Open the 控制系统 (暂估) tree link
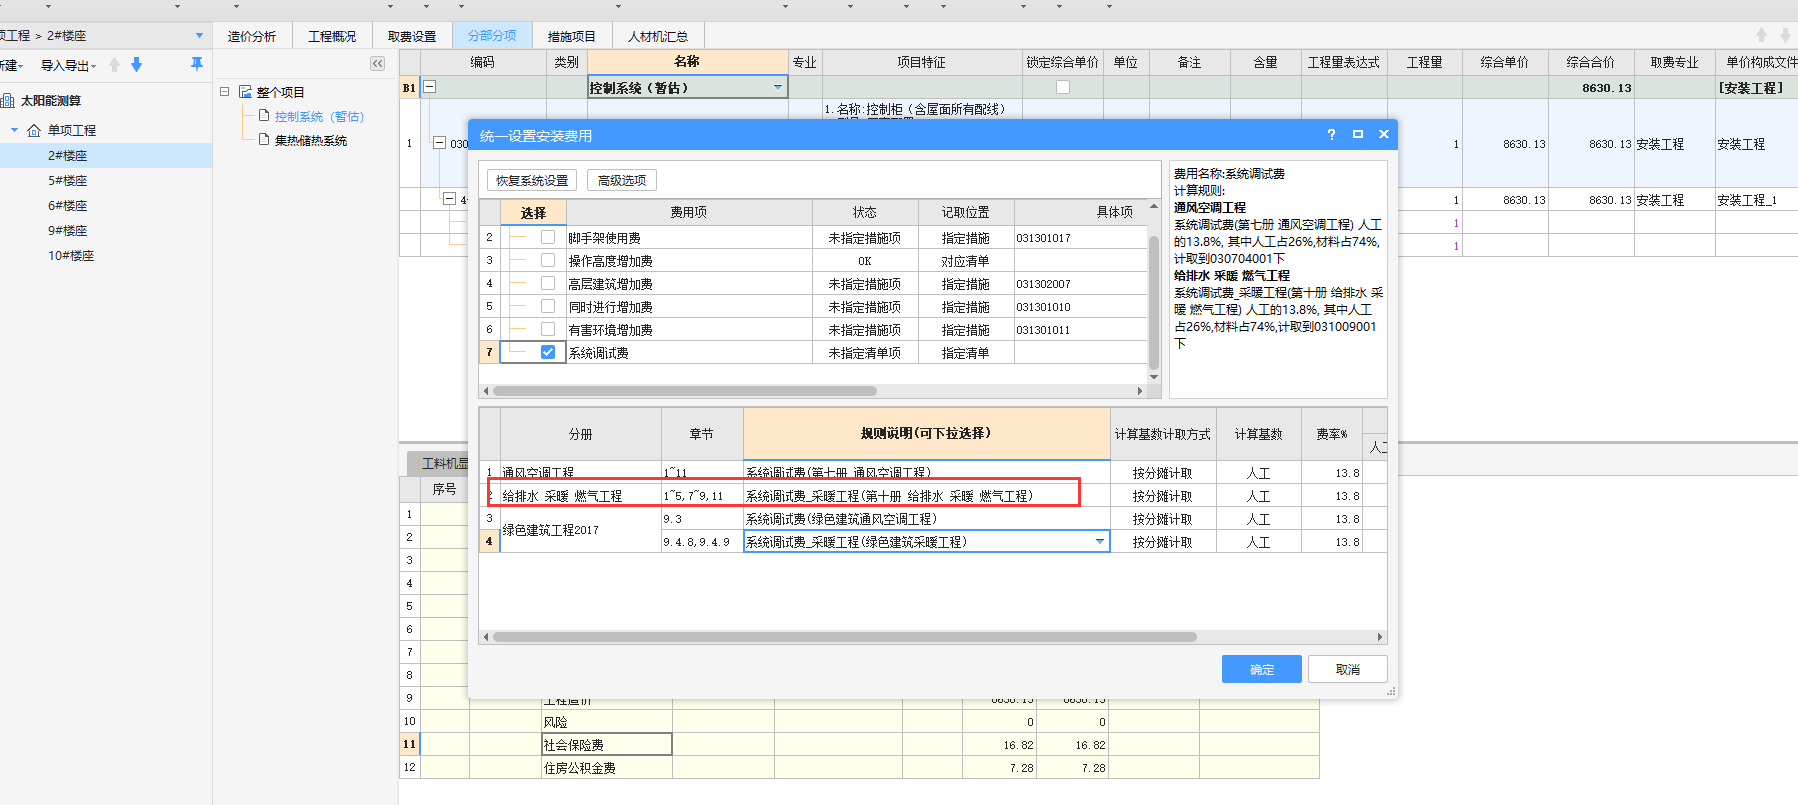Viewport: 1798px width, 805px height. tap(319, 116)
